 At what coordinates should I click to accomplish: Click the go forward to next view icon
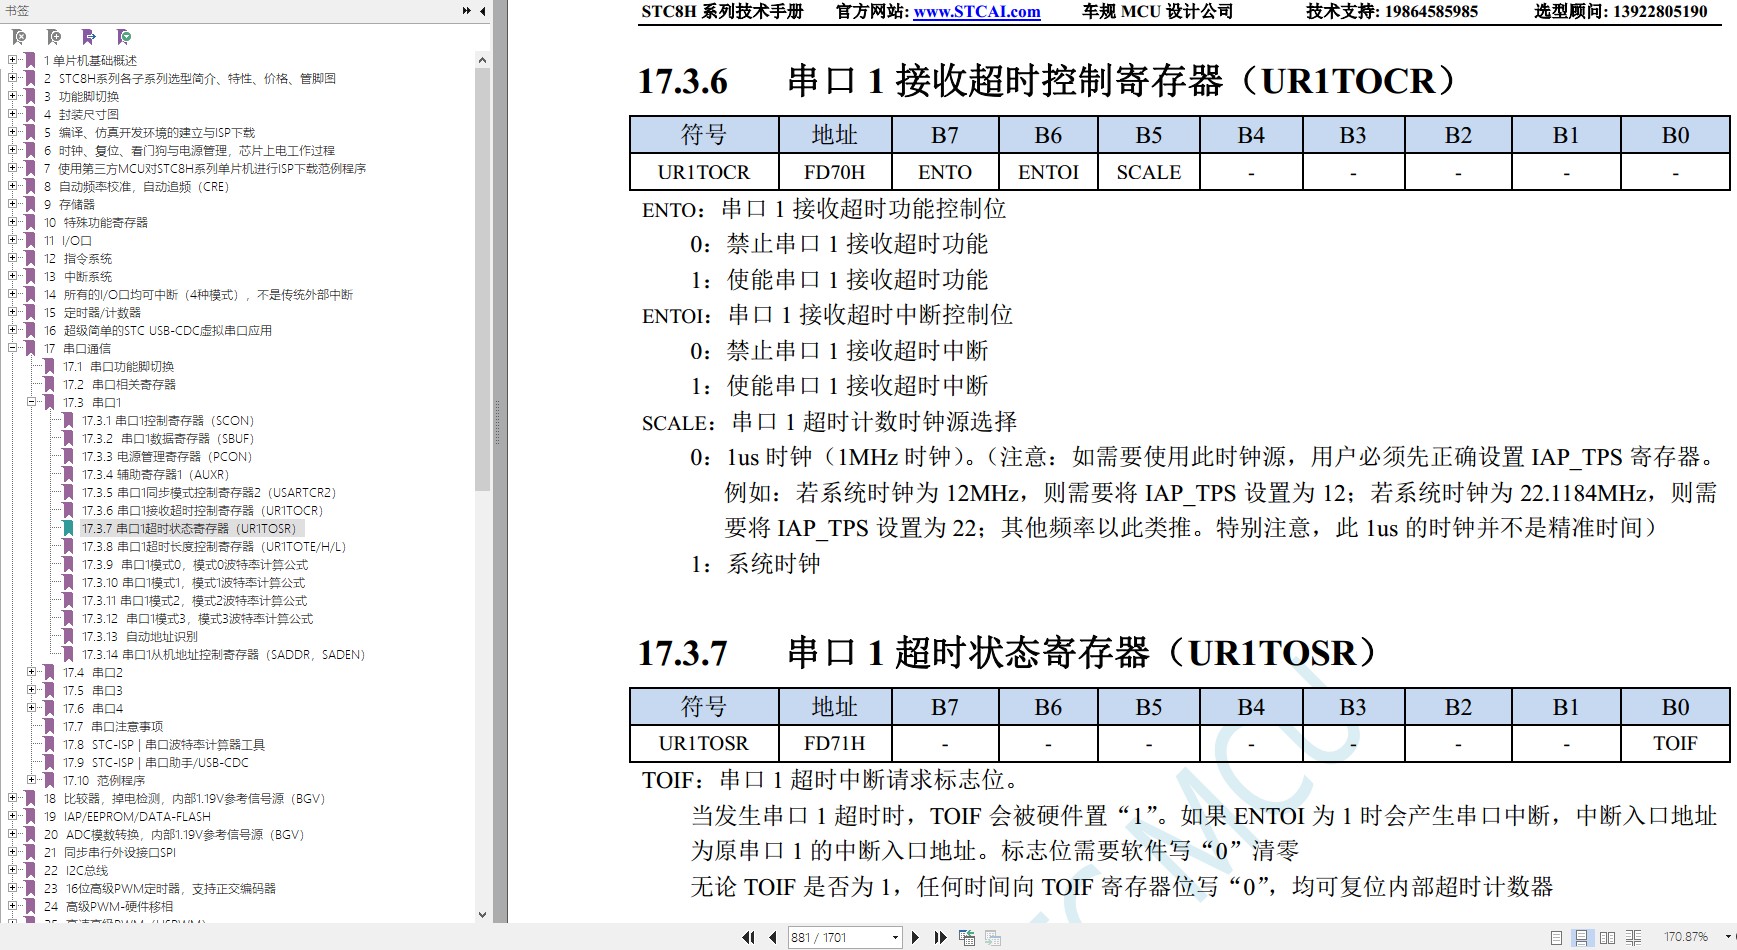[993, 937]
